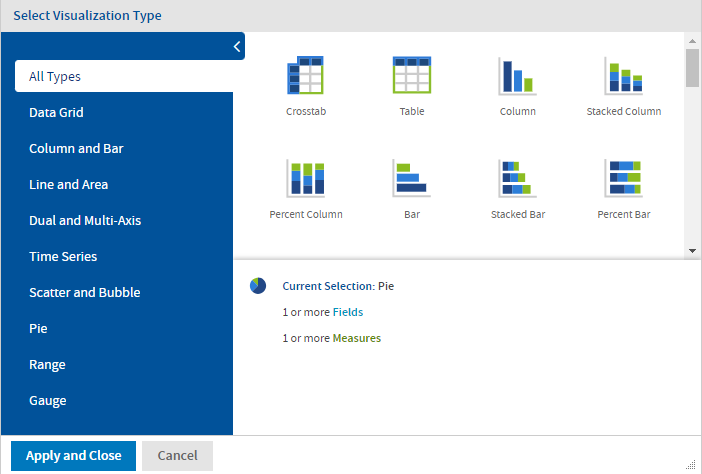Click the chart list scrollbar thumb

[x=692, y=68]
